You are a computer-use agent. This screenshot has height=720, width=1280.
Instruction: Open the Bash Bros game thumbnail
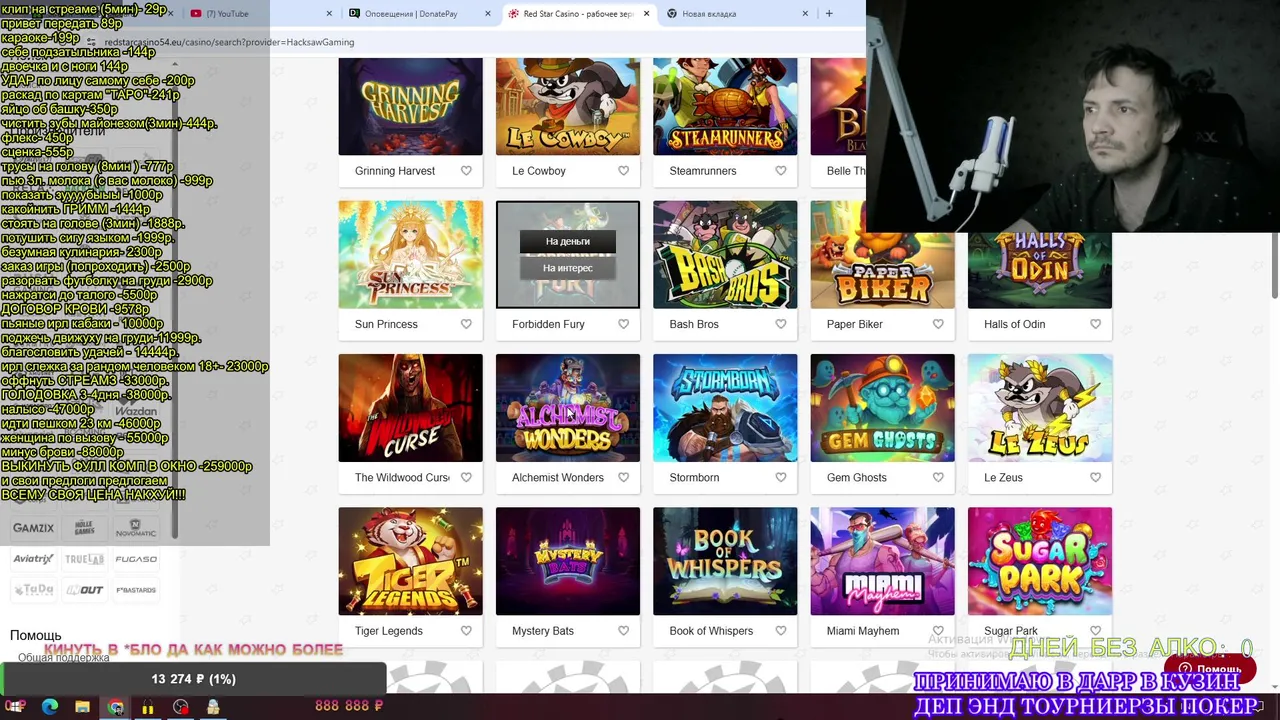[x=725, y=255]
